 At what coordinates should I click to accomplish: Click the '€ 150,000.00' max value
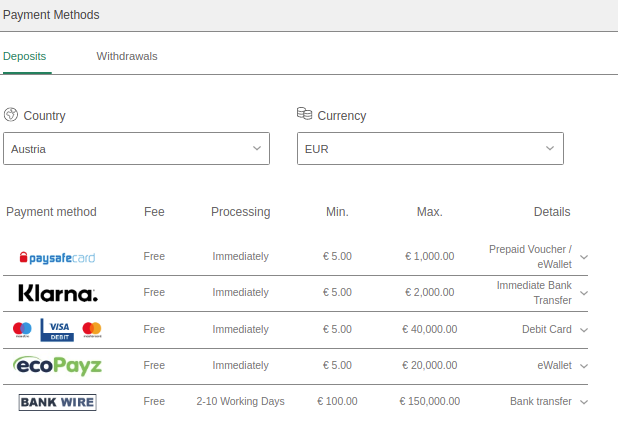tap(430, 401)
